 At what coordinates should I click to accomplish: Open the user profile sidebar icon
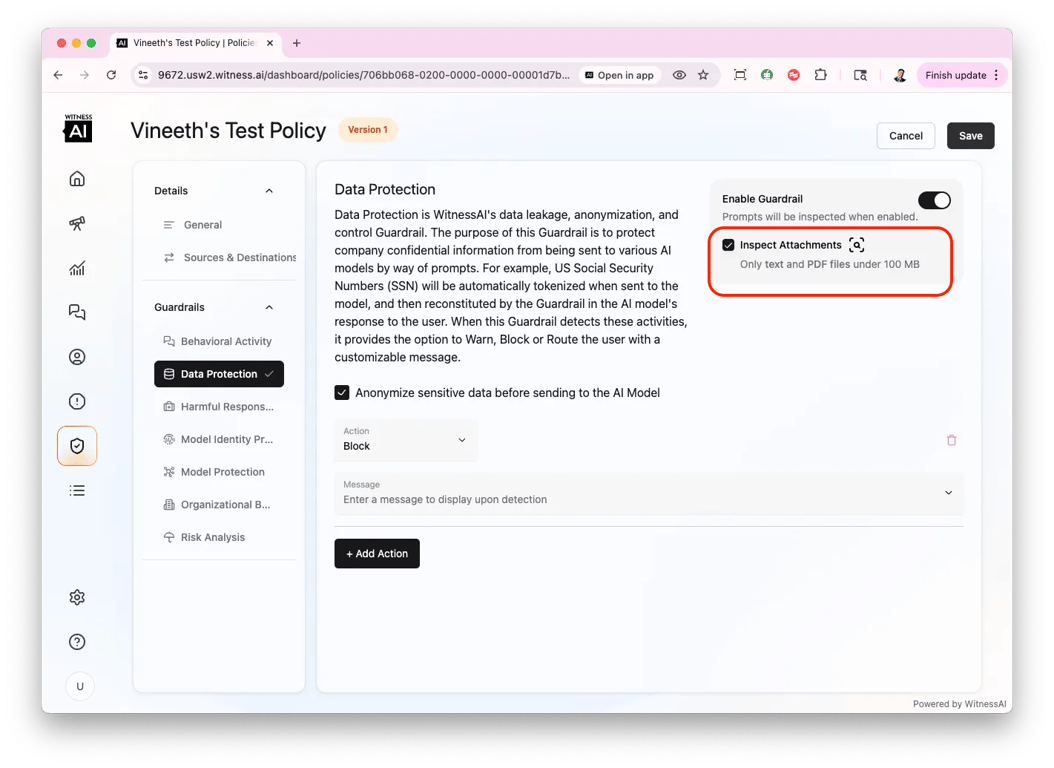[77, 357]
